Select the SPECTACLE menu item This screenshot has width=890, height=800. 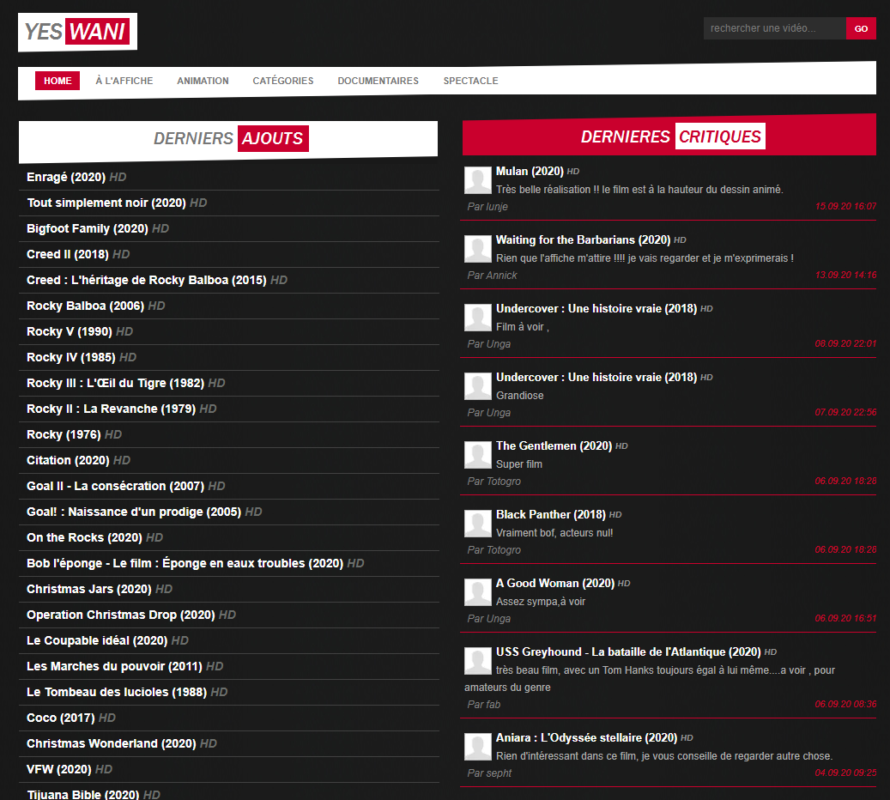click(x=471, y=81)
